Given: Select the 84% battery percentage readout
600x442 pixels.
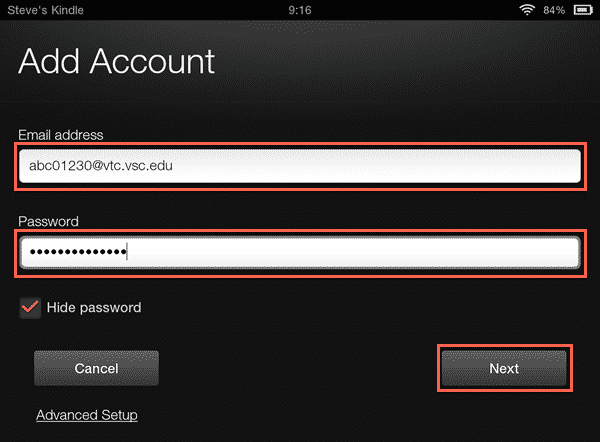Looking at the screenshot, I should pyautogui.click(x=554, y=10).
